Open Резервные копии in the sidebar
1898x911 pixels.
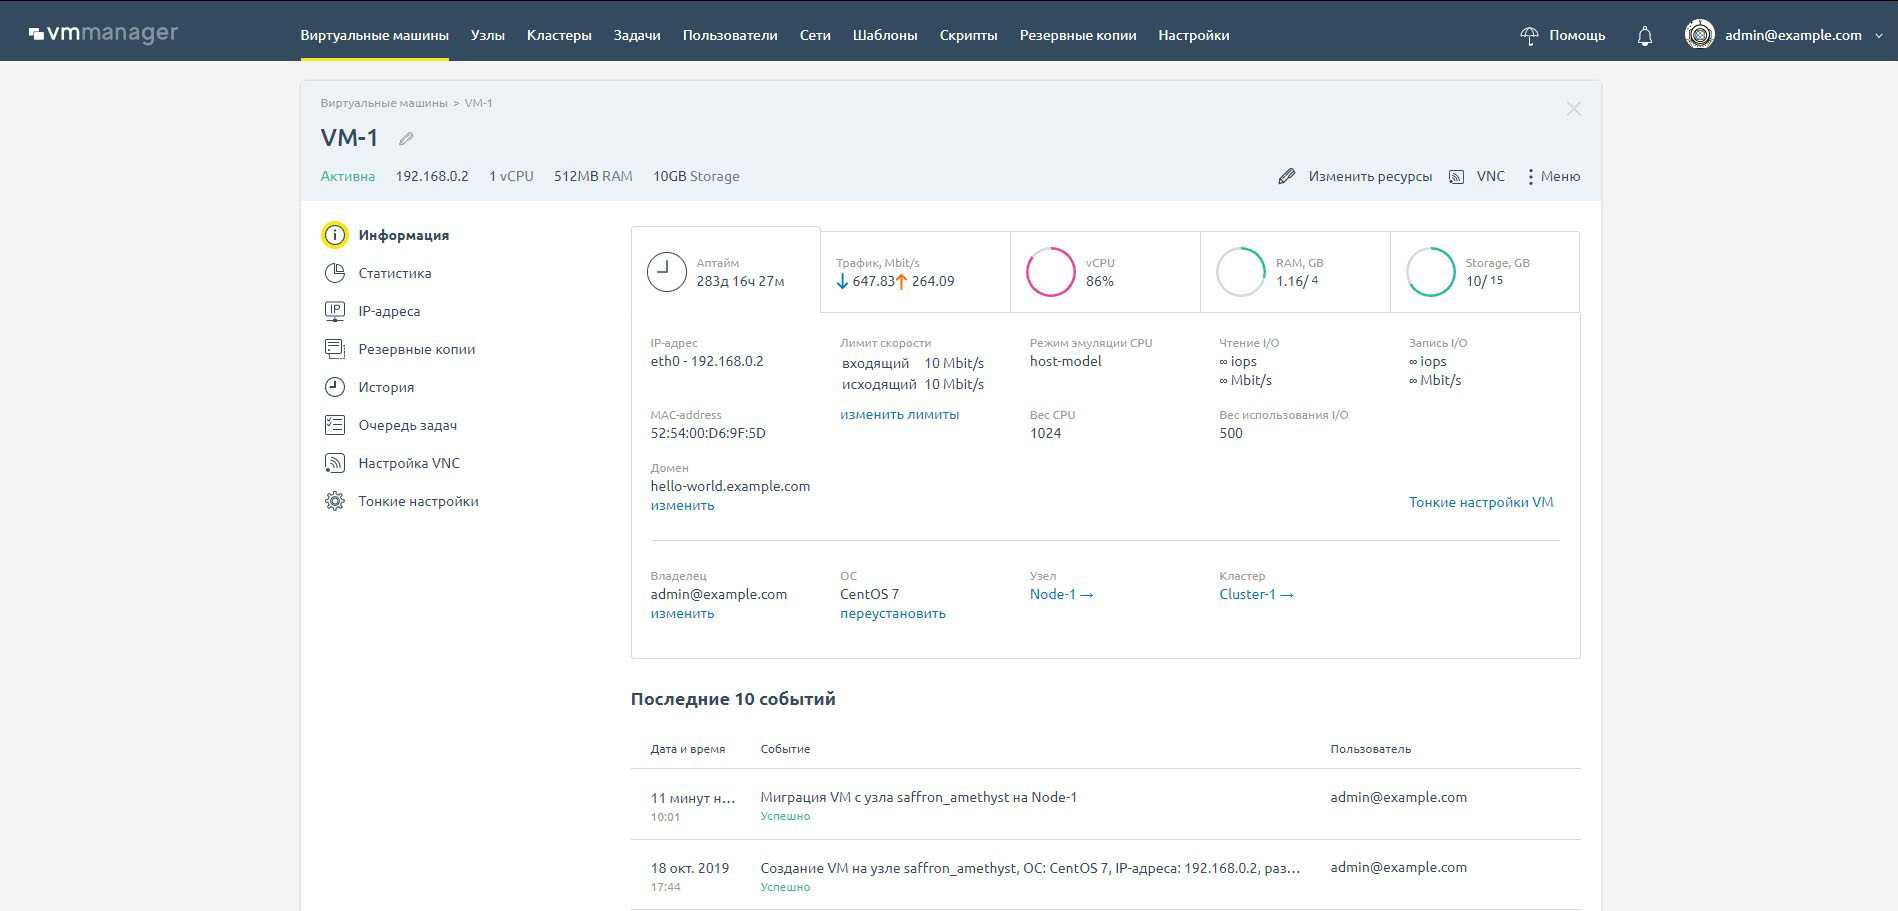(416, 349)
